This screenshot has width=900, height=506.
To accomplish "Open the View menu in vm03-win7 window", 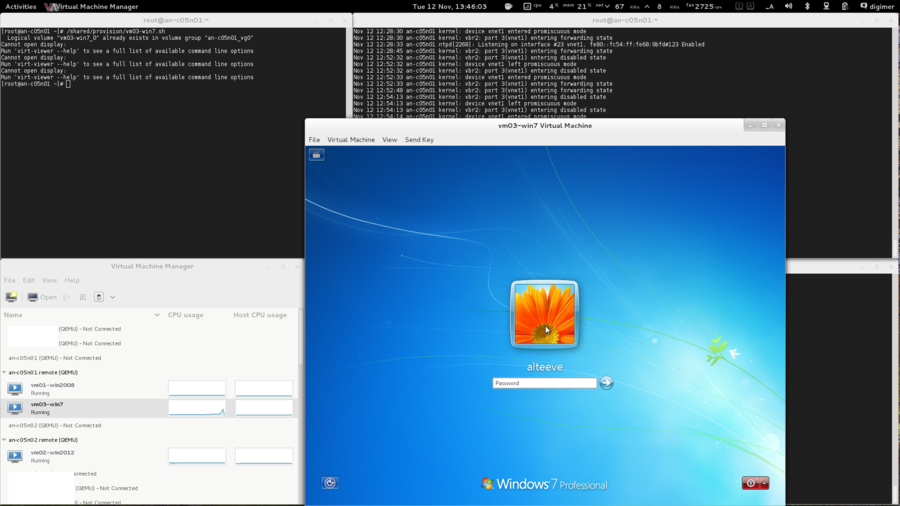I will click(x=390, y=139).
